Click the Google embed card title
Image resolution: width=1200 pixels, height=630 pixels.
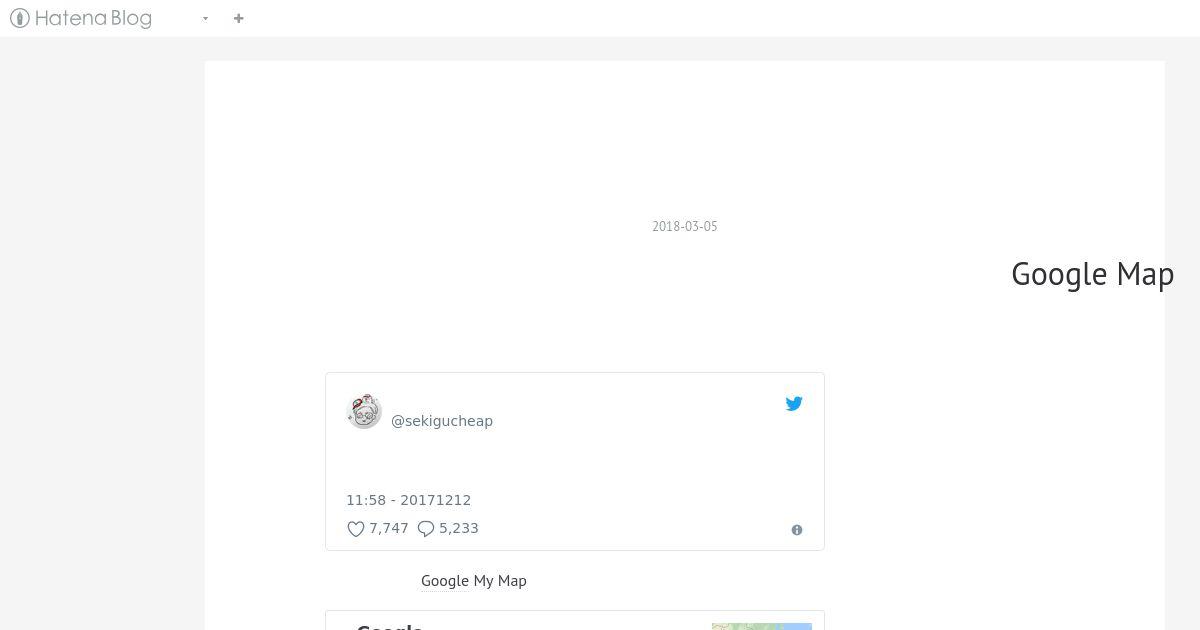(x=390, y=627)
